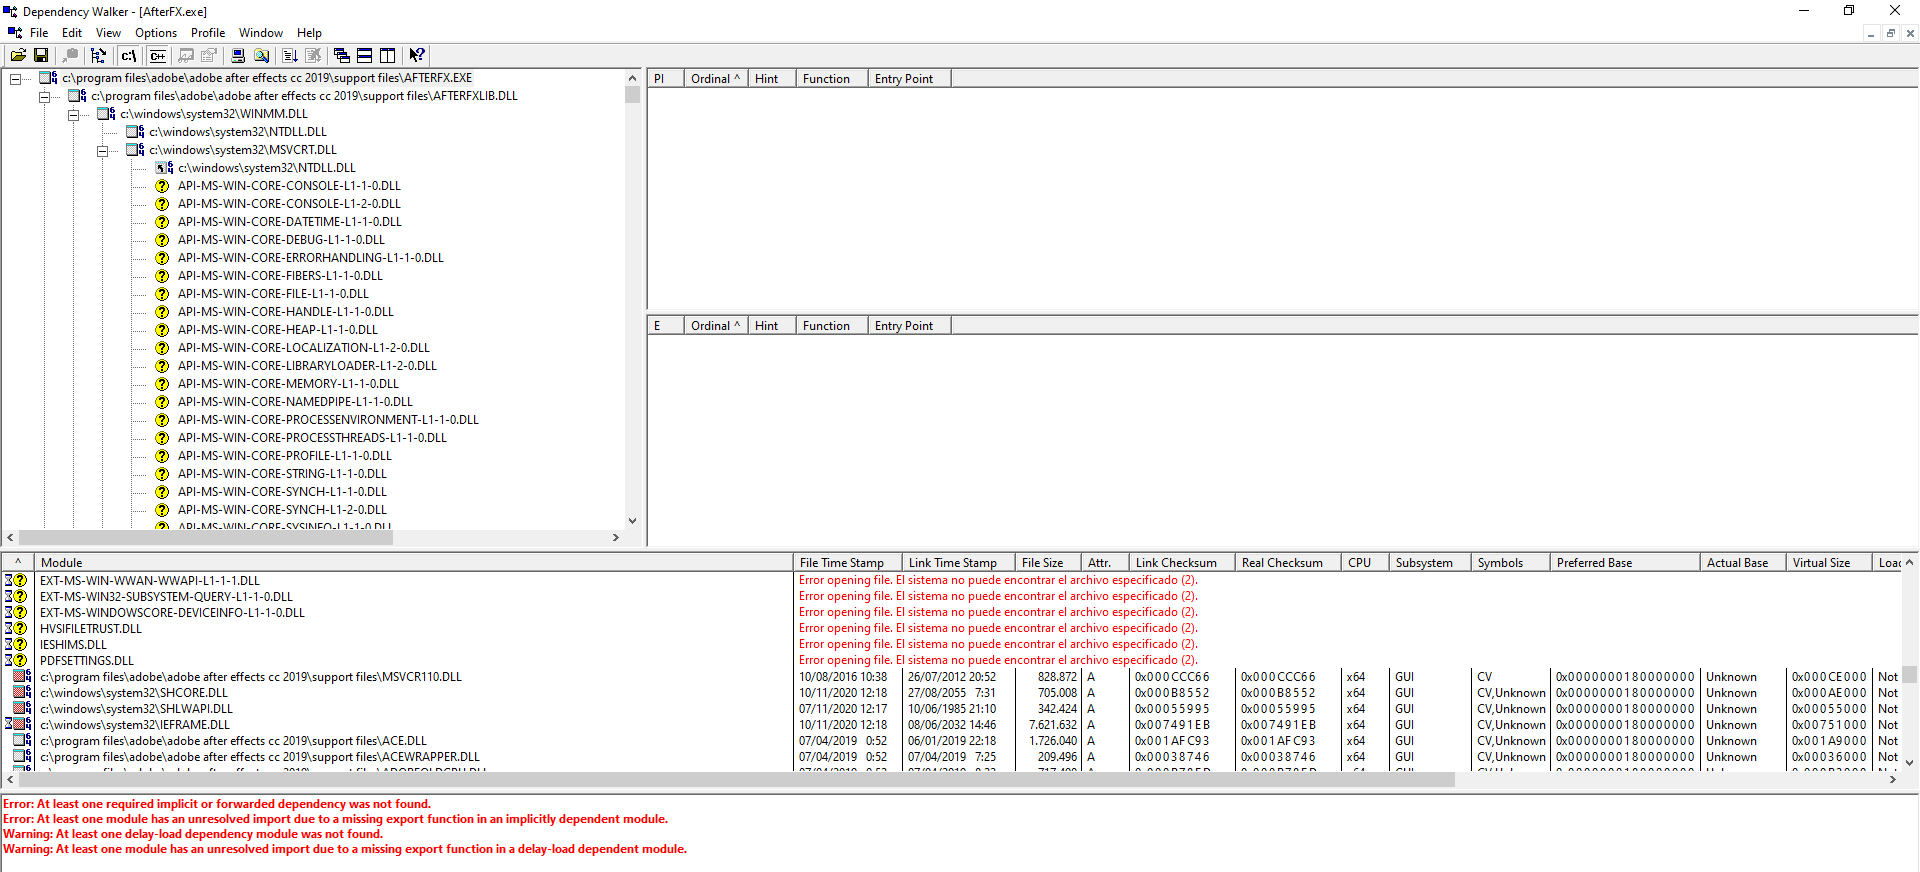Click the module list vertical scrollbar down arrow
1920x872 pixels.
point(1909,762)
